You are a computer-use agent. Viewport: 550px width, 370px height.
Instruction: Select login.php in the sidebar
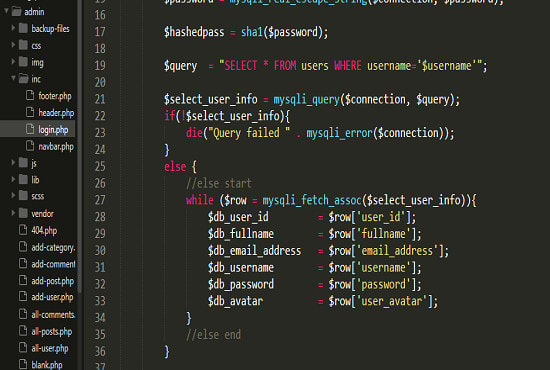(53, 130)
